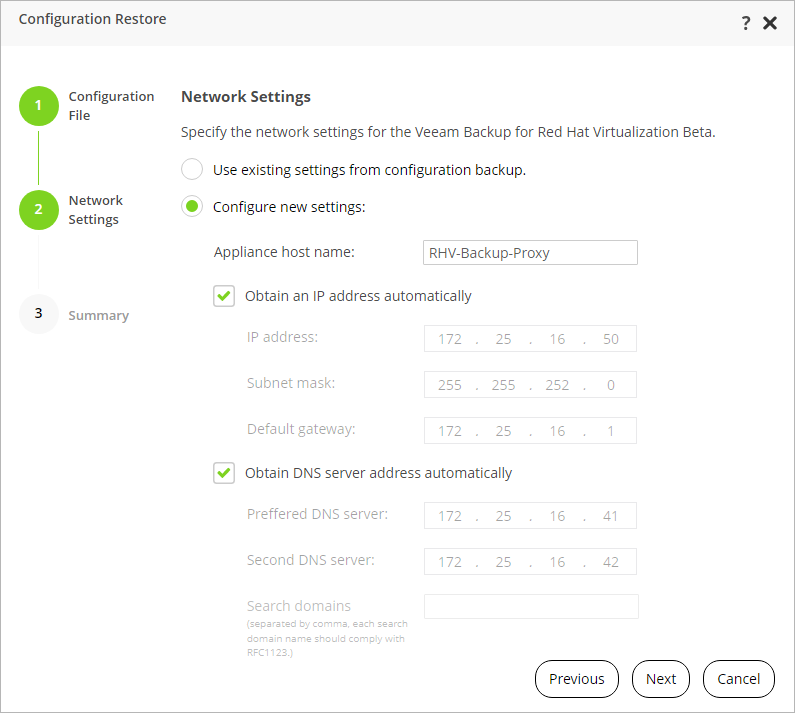Click the Default gateway field

(530, 431)
